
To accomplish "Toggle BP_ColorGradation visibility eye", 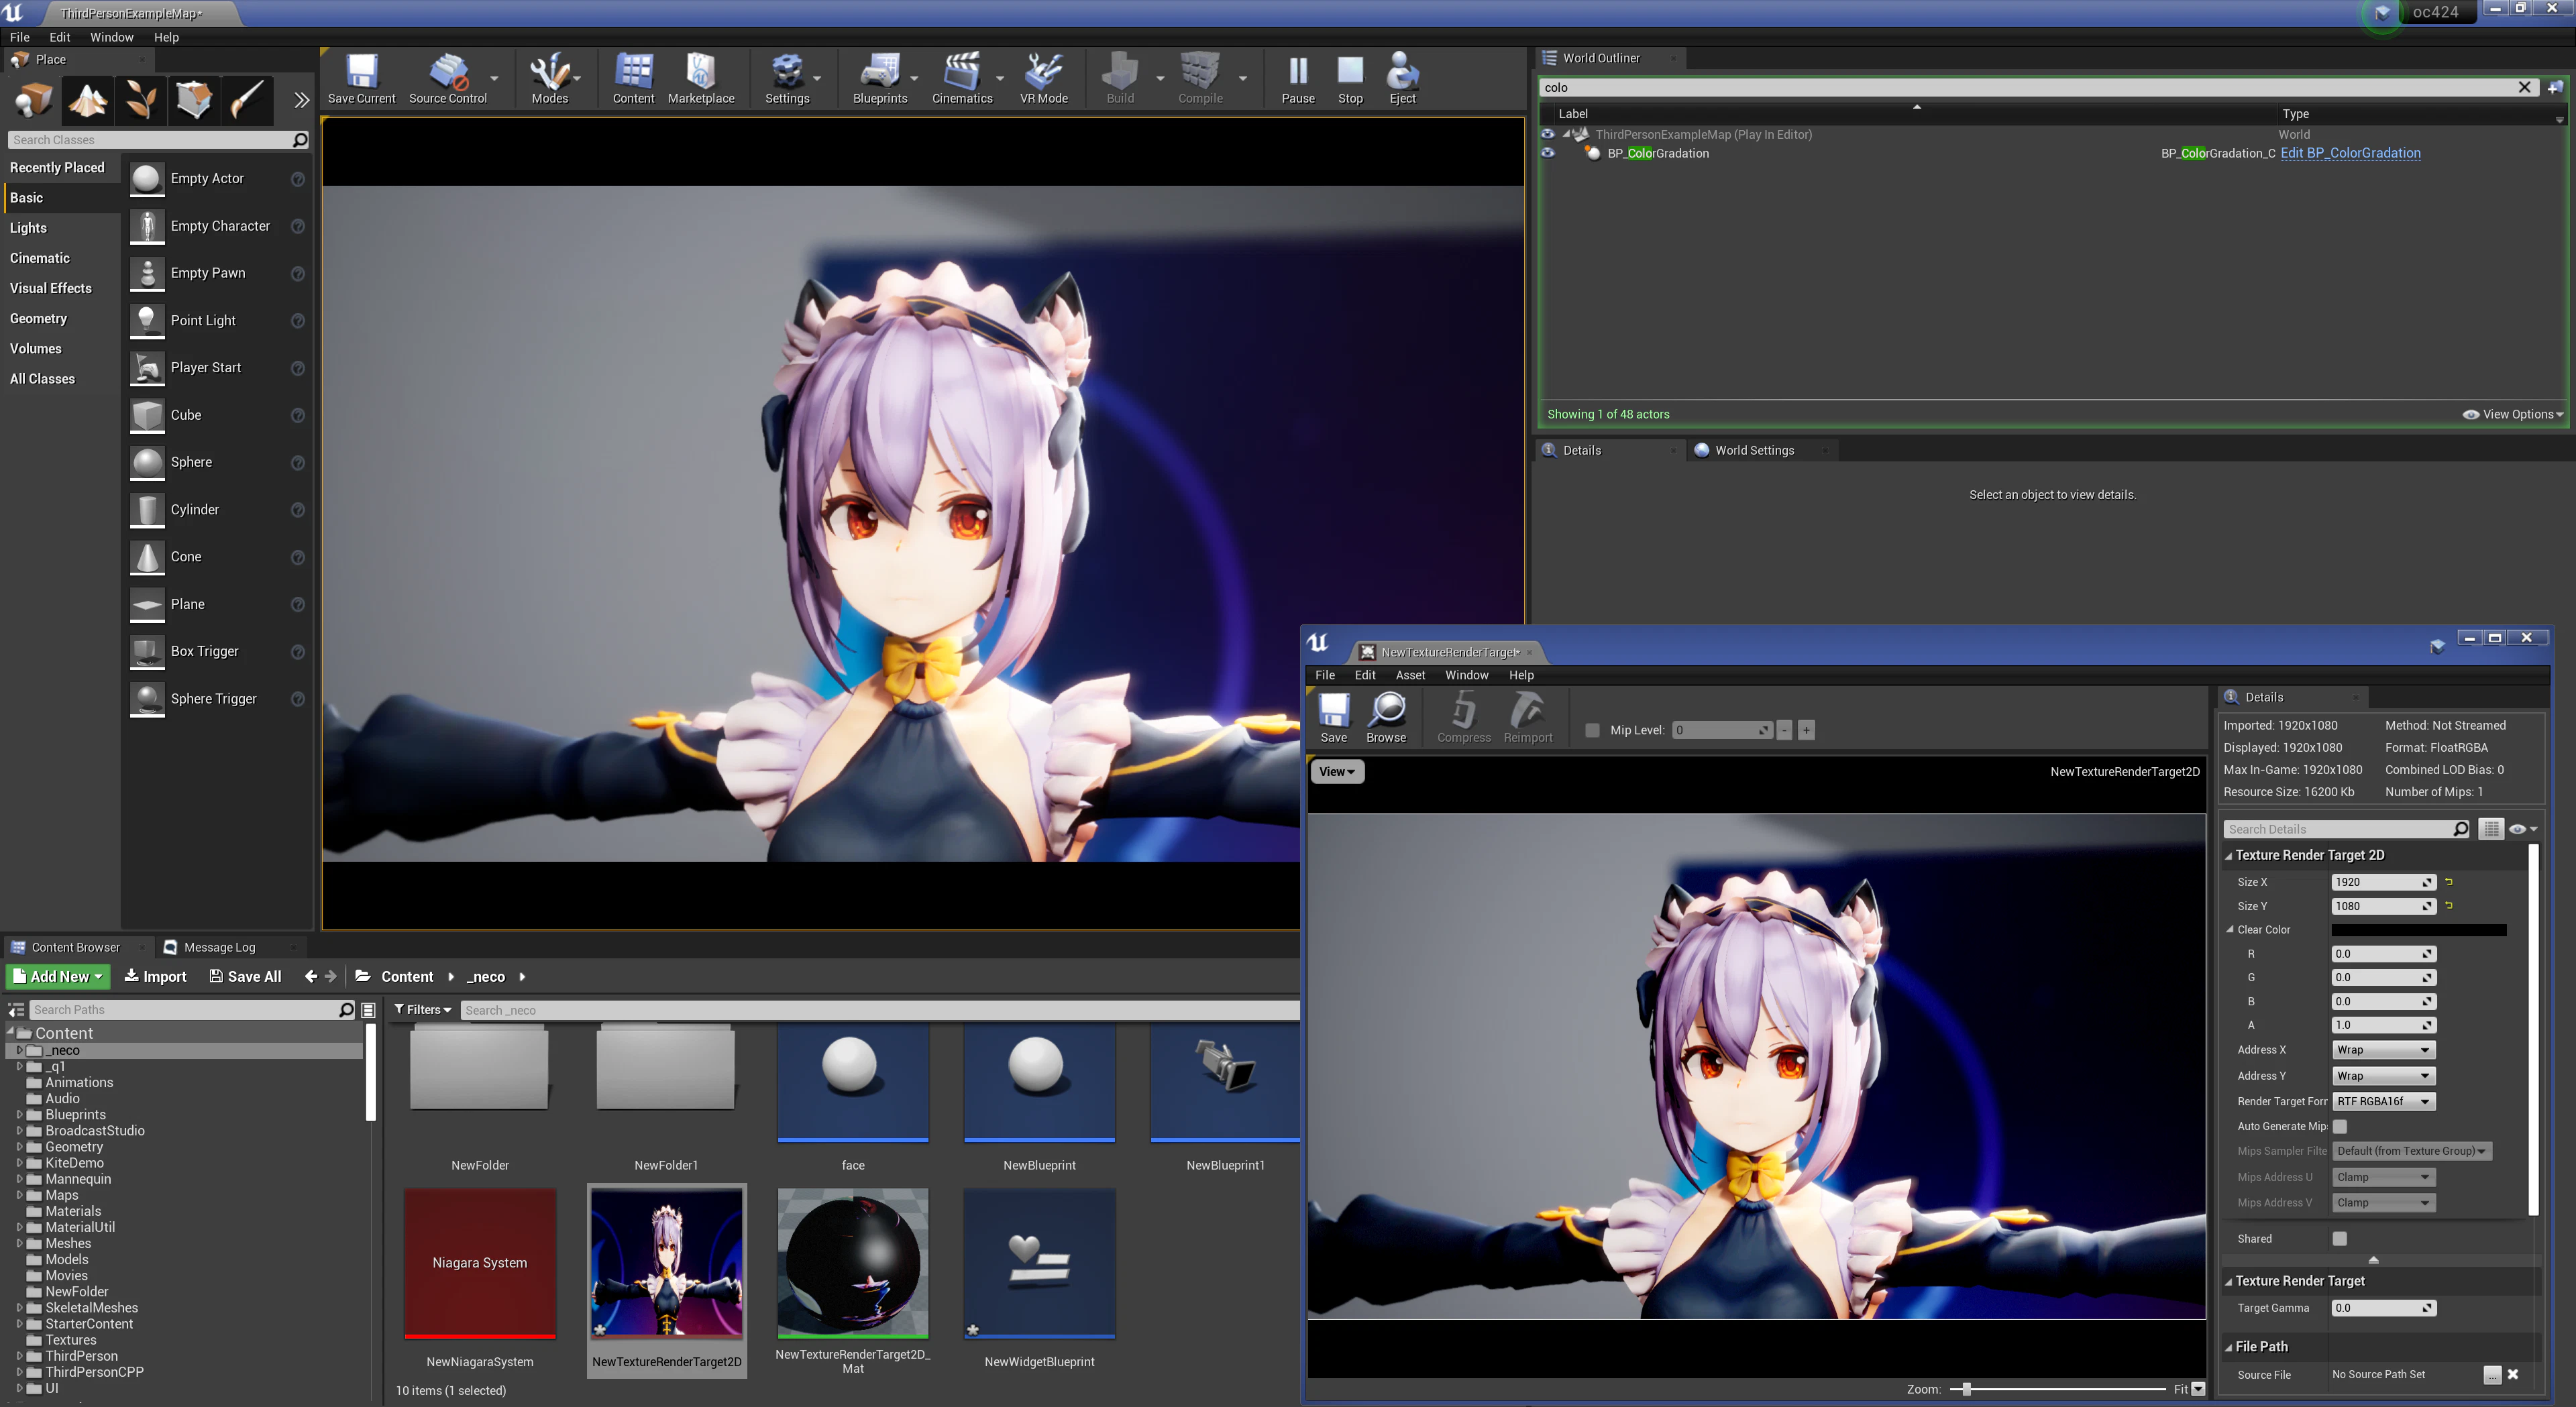I will (1548, 153).
